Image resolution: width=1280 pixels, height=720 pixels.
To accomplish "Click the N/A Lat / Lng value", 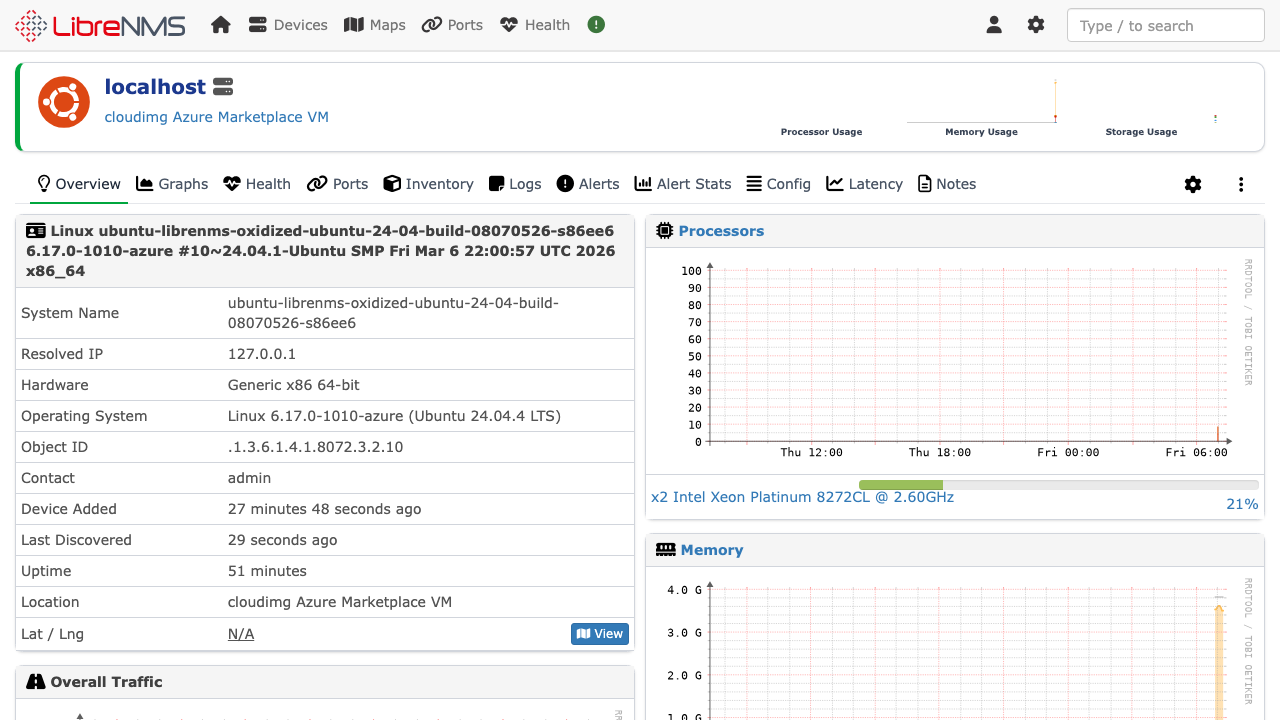I will pos(241,634).
